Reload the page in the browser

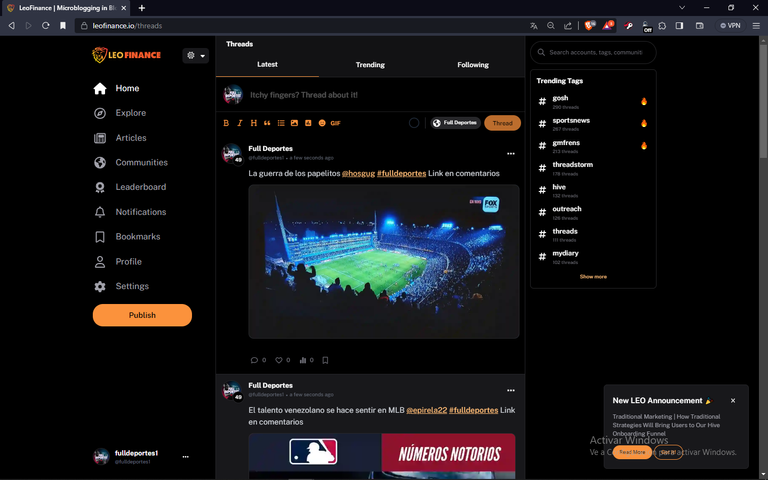point(46,25)
